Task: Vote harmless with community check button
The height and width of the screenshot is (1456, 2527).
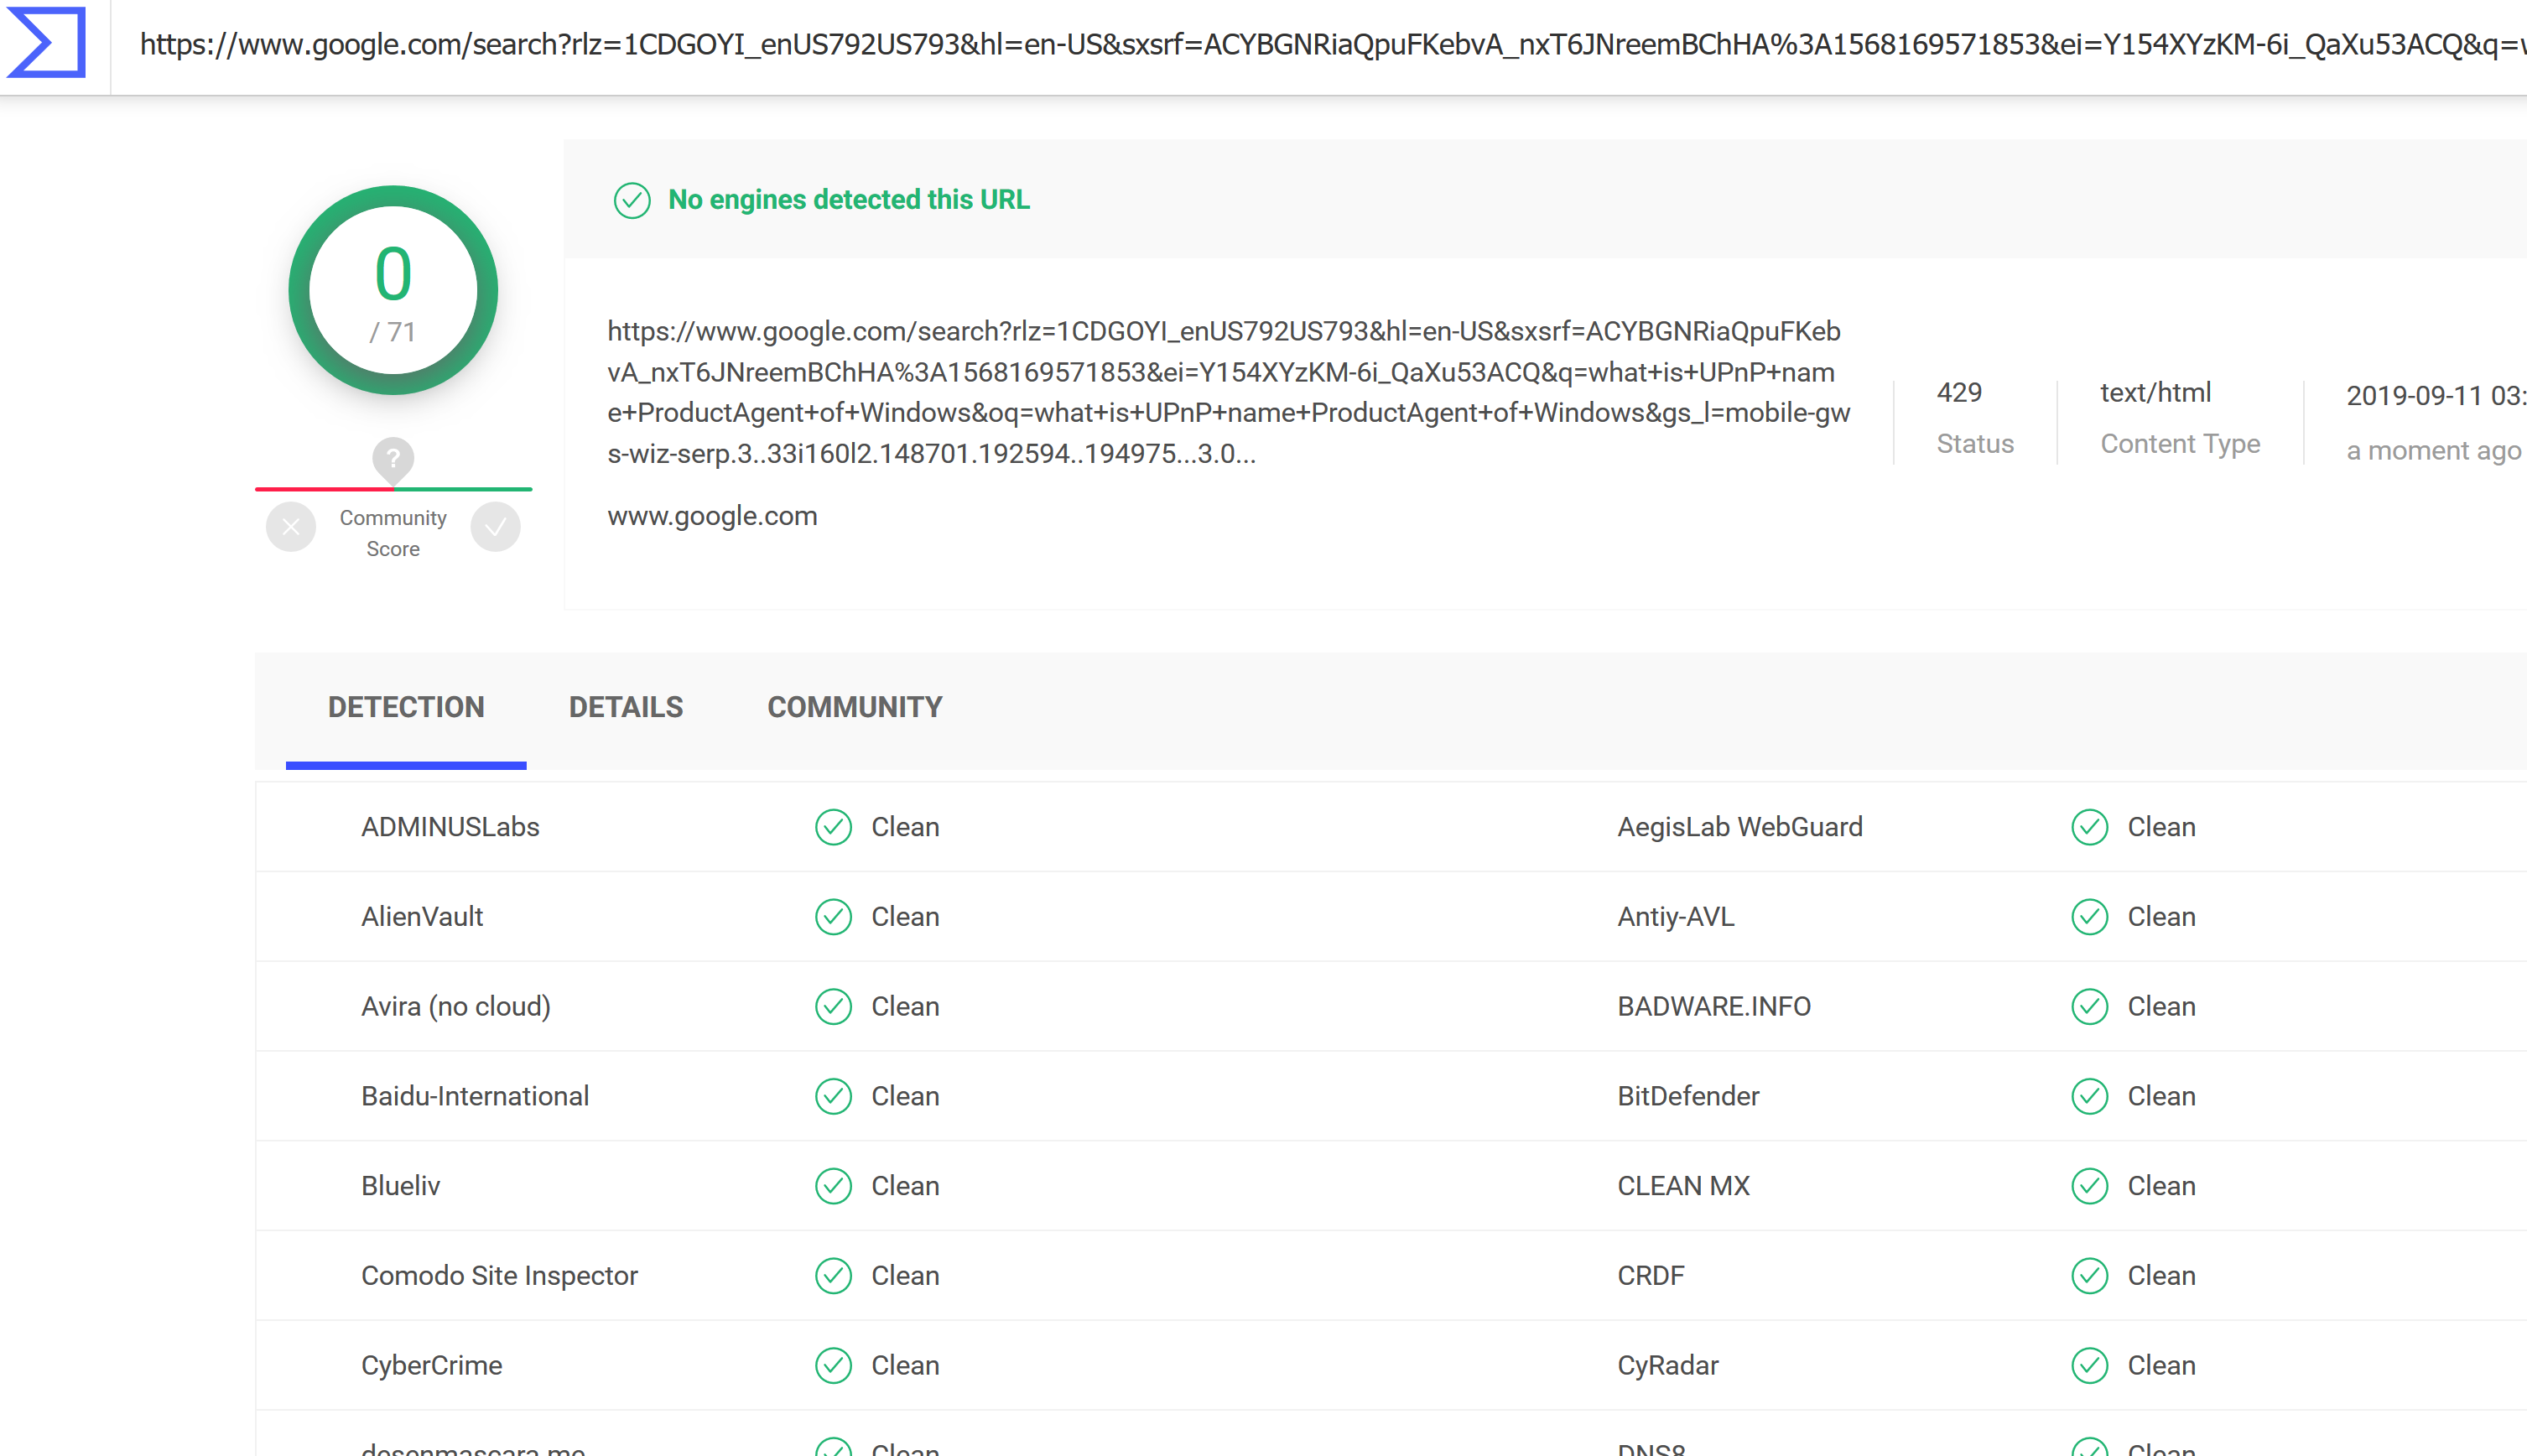Action: click(495, 527)
